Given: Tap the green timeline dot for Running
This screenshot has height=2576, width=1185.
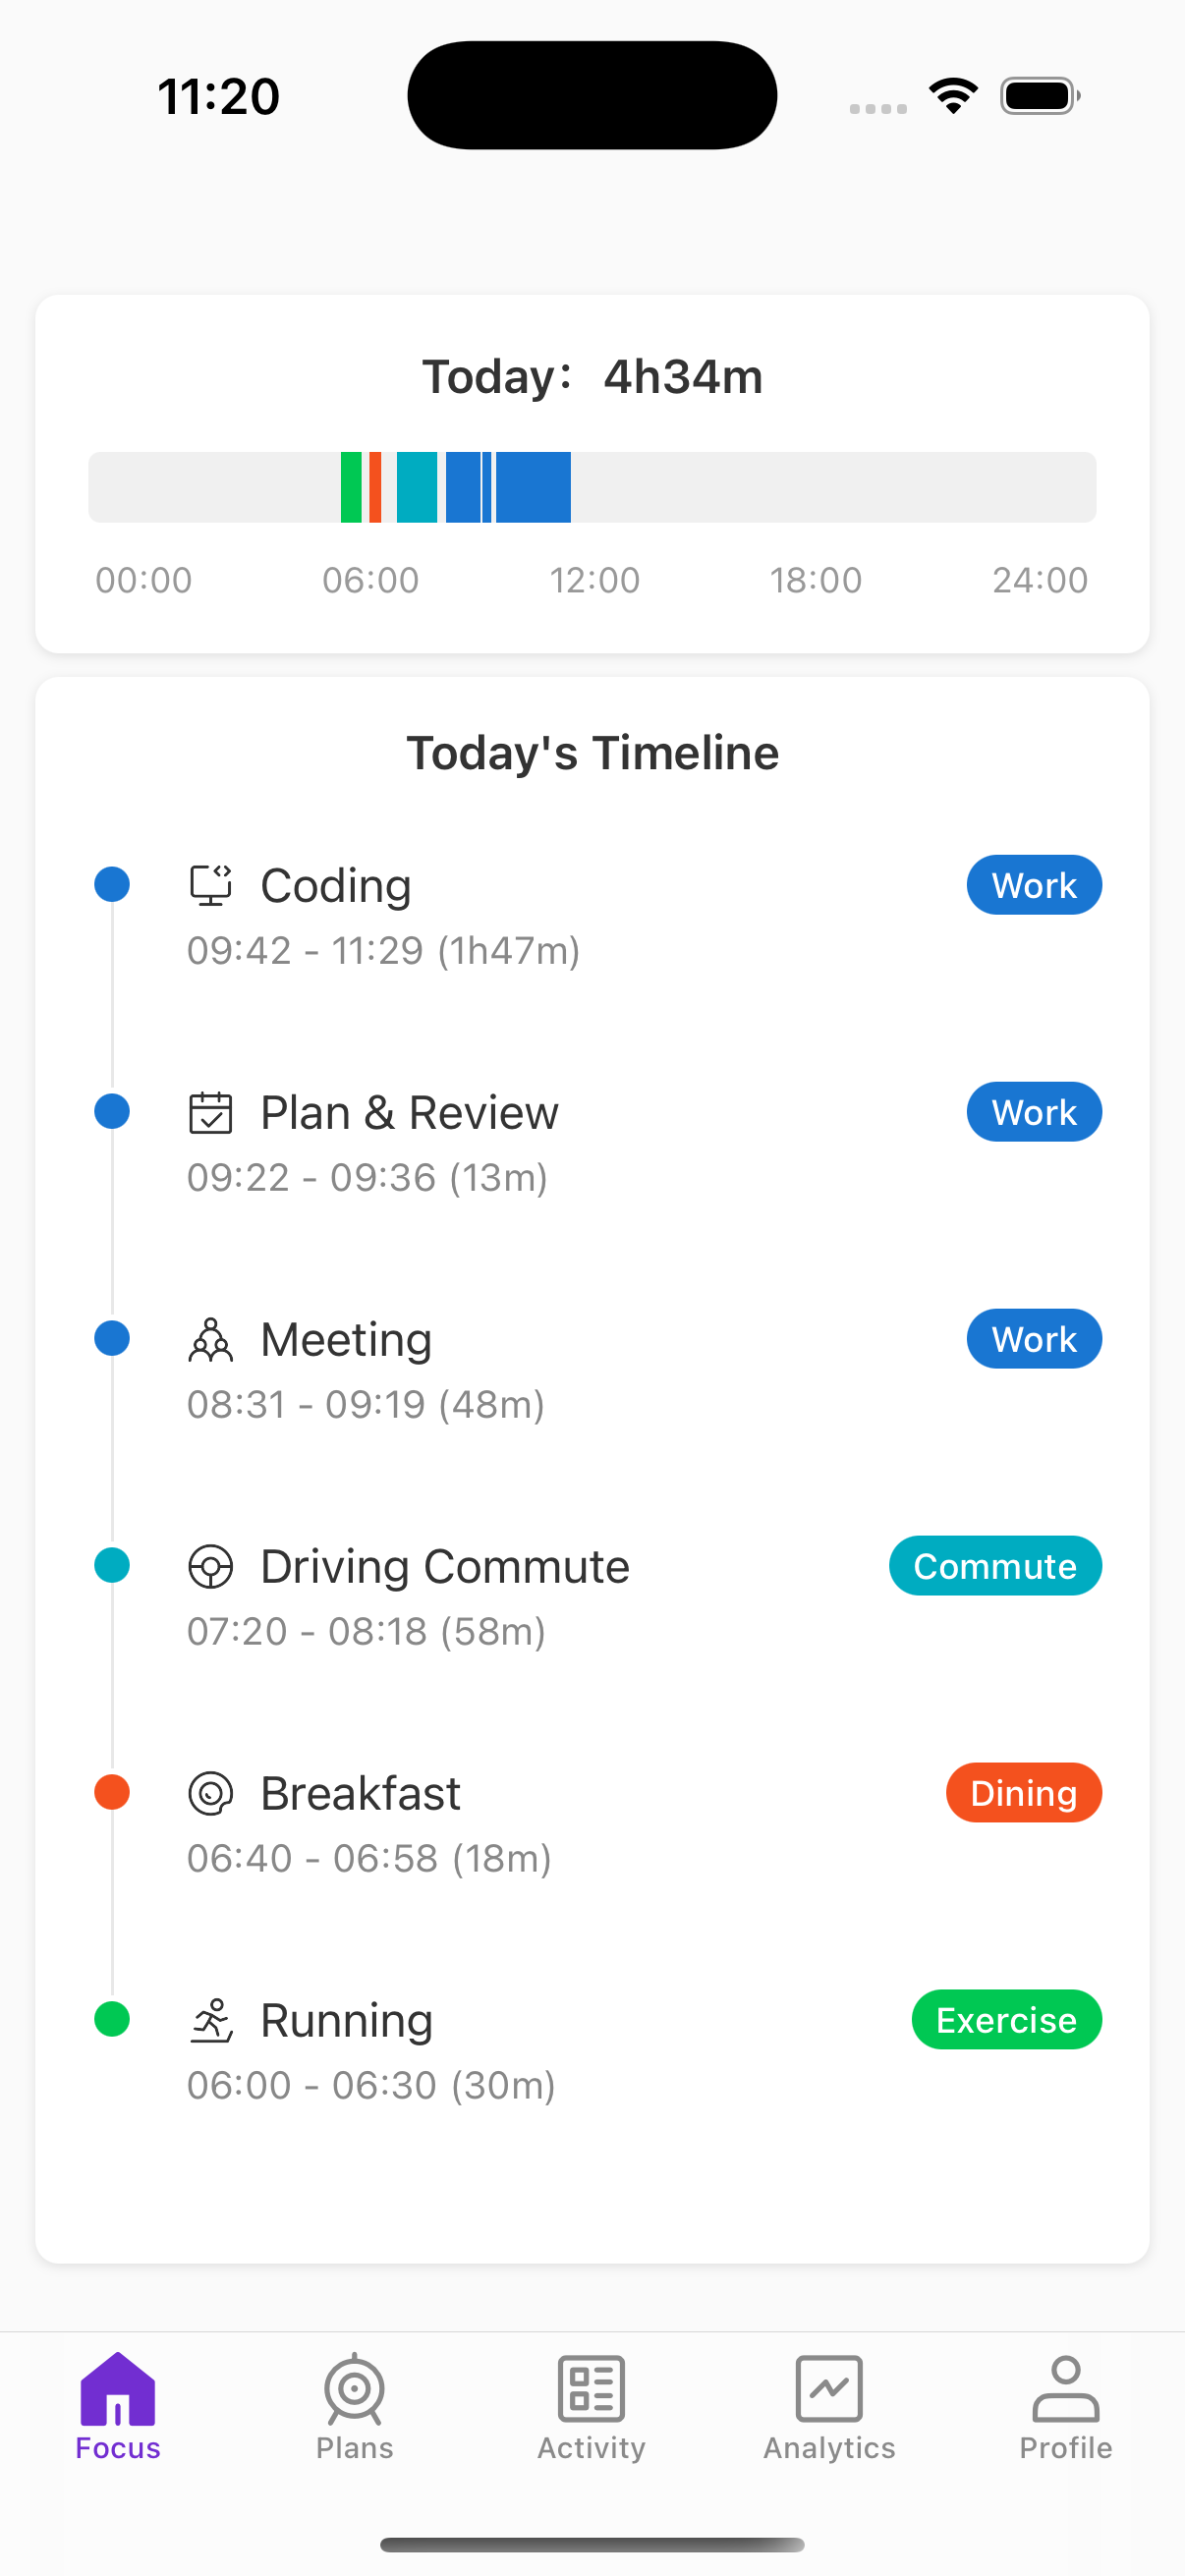Looking at the screenshot, I should 112,2020.
